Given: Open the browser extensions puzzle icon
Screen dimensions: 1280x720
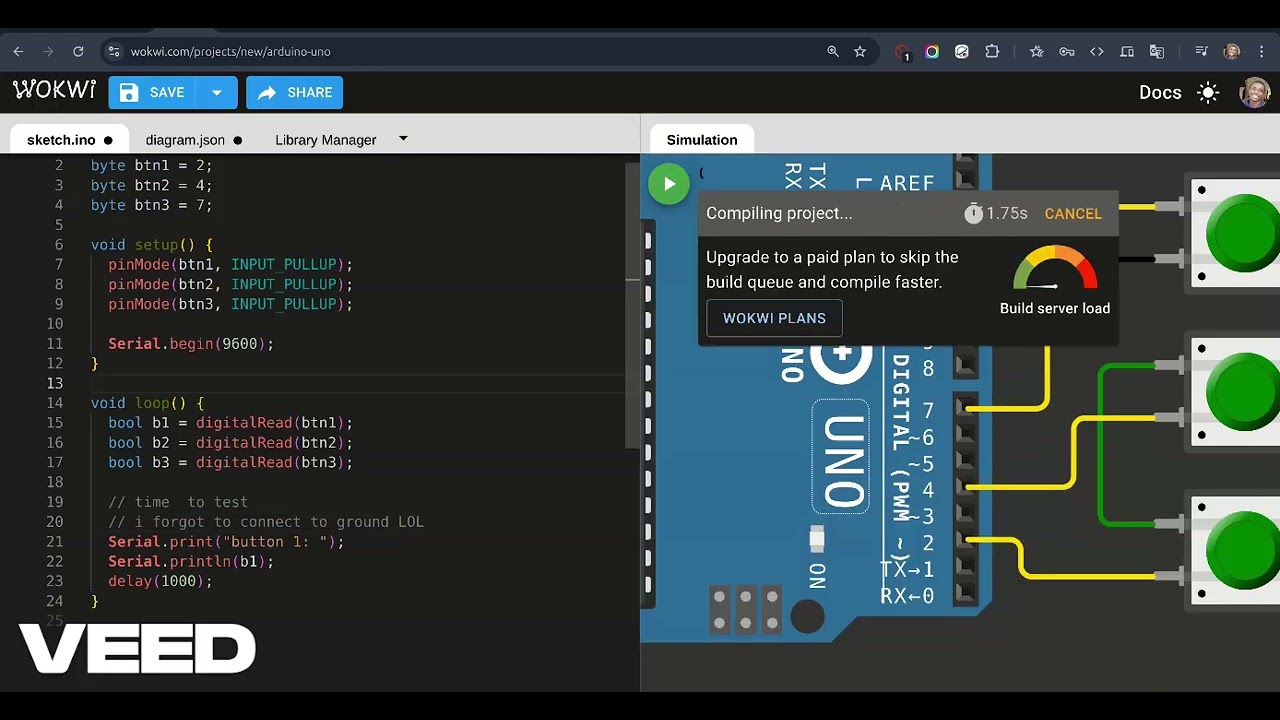Looking at the screenshot, I should [992, 52].
